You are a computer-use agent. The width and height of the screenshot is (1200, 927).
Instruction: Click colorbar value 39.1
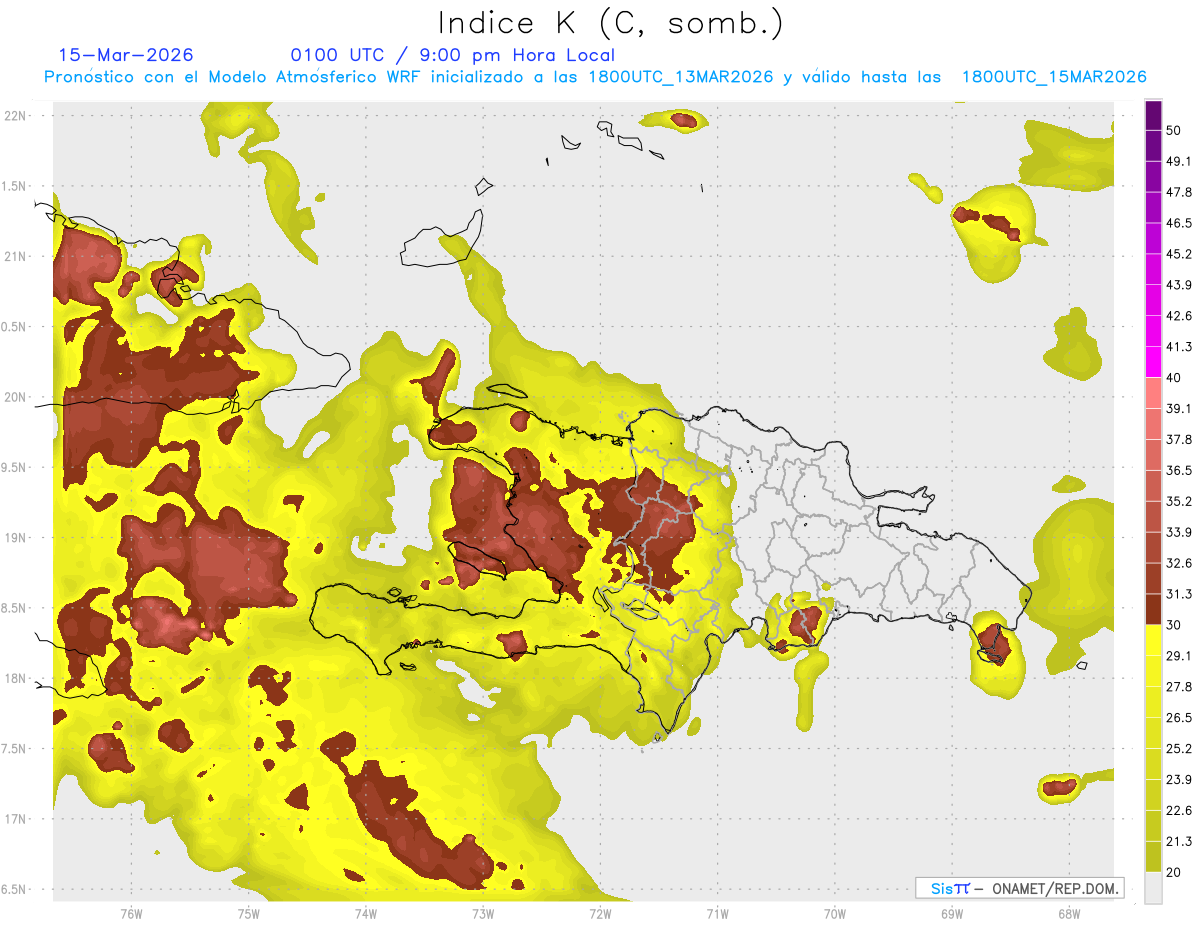coord(1179,409)
